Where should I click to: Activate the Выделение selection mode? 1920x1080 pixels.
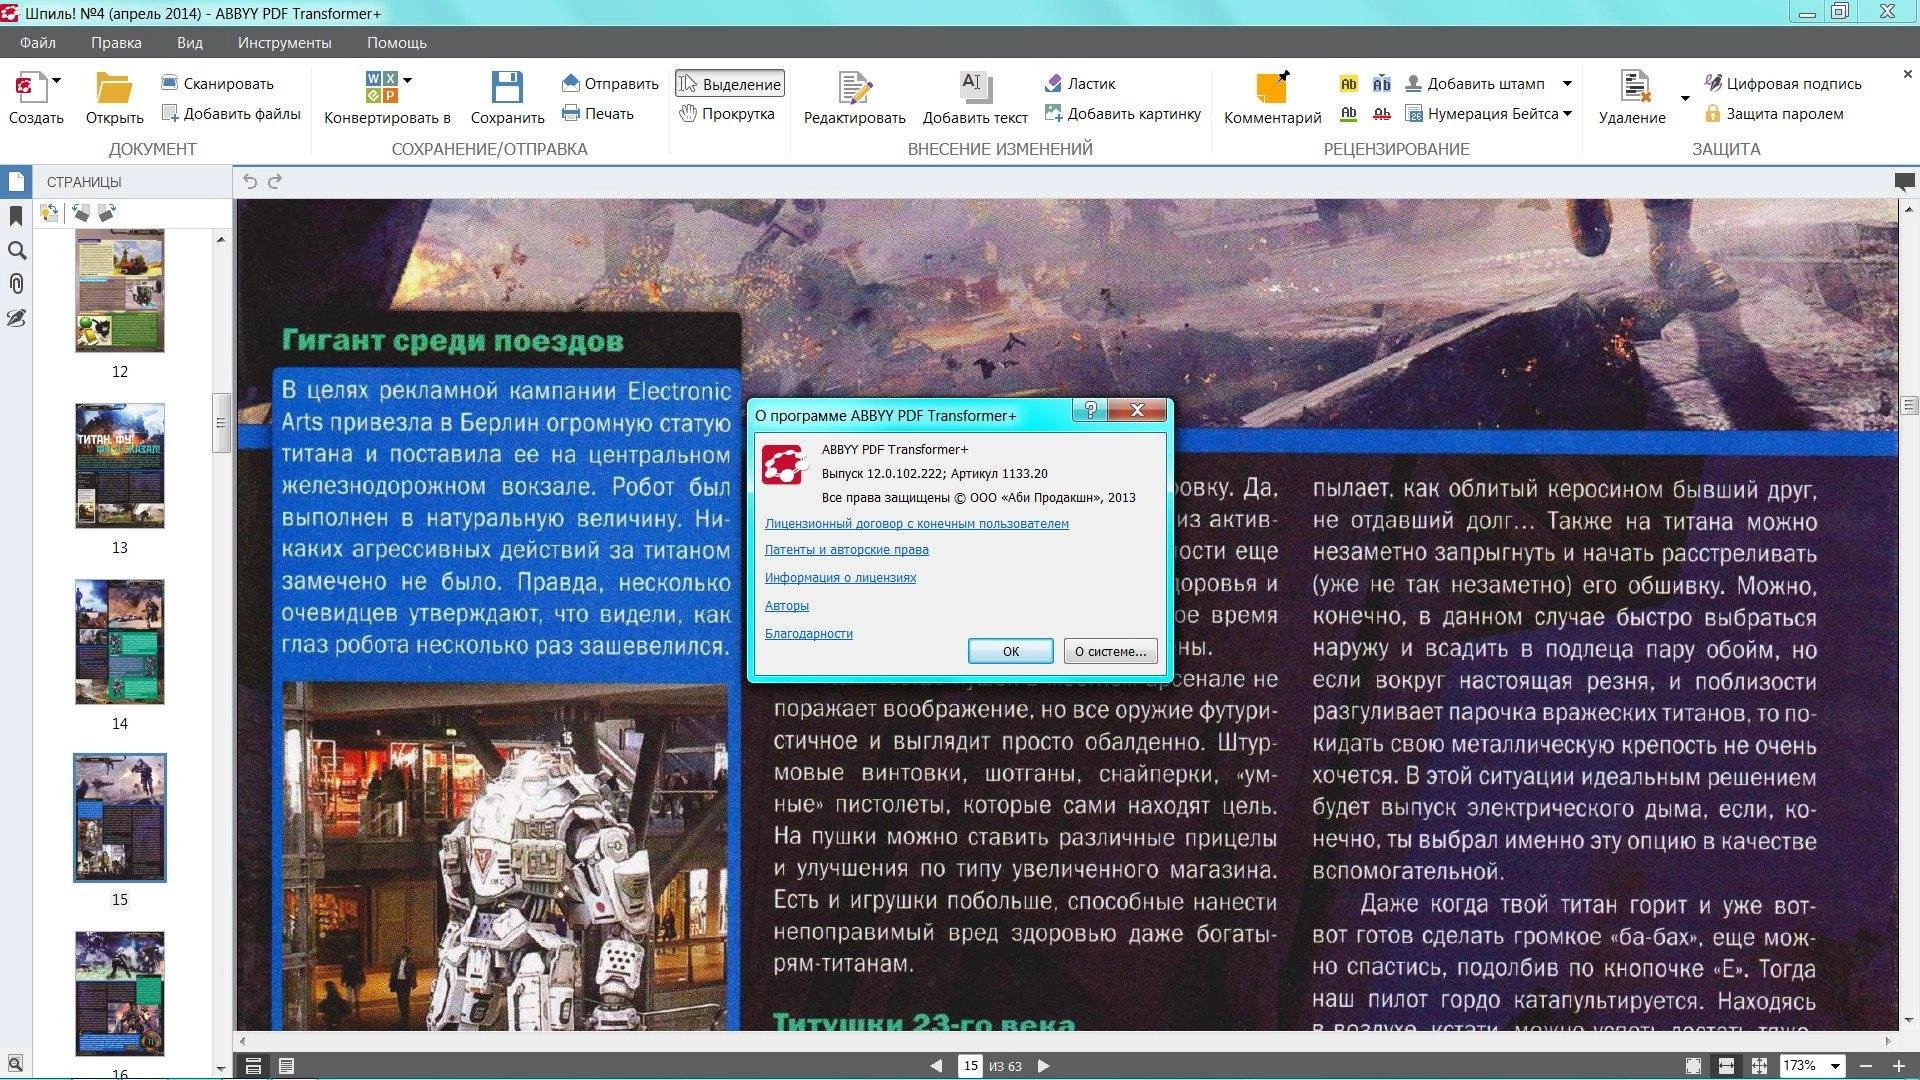pyautogui.click(x=730, y=84)
